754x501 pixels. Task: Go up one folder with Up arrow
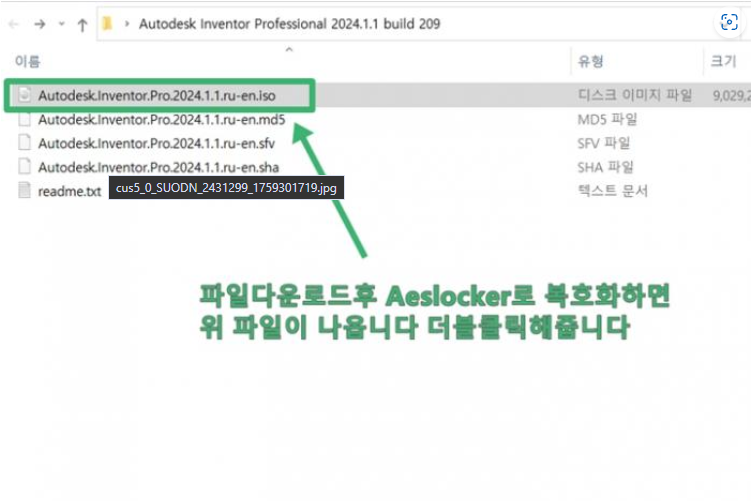pyautogui.click(x=82, y=23)
